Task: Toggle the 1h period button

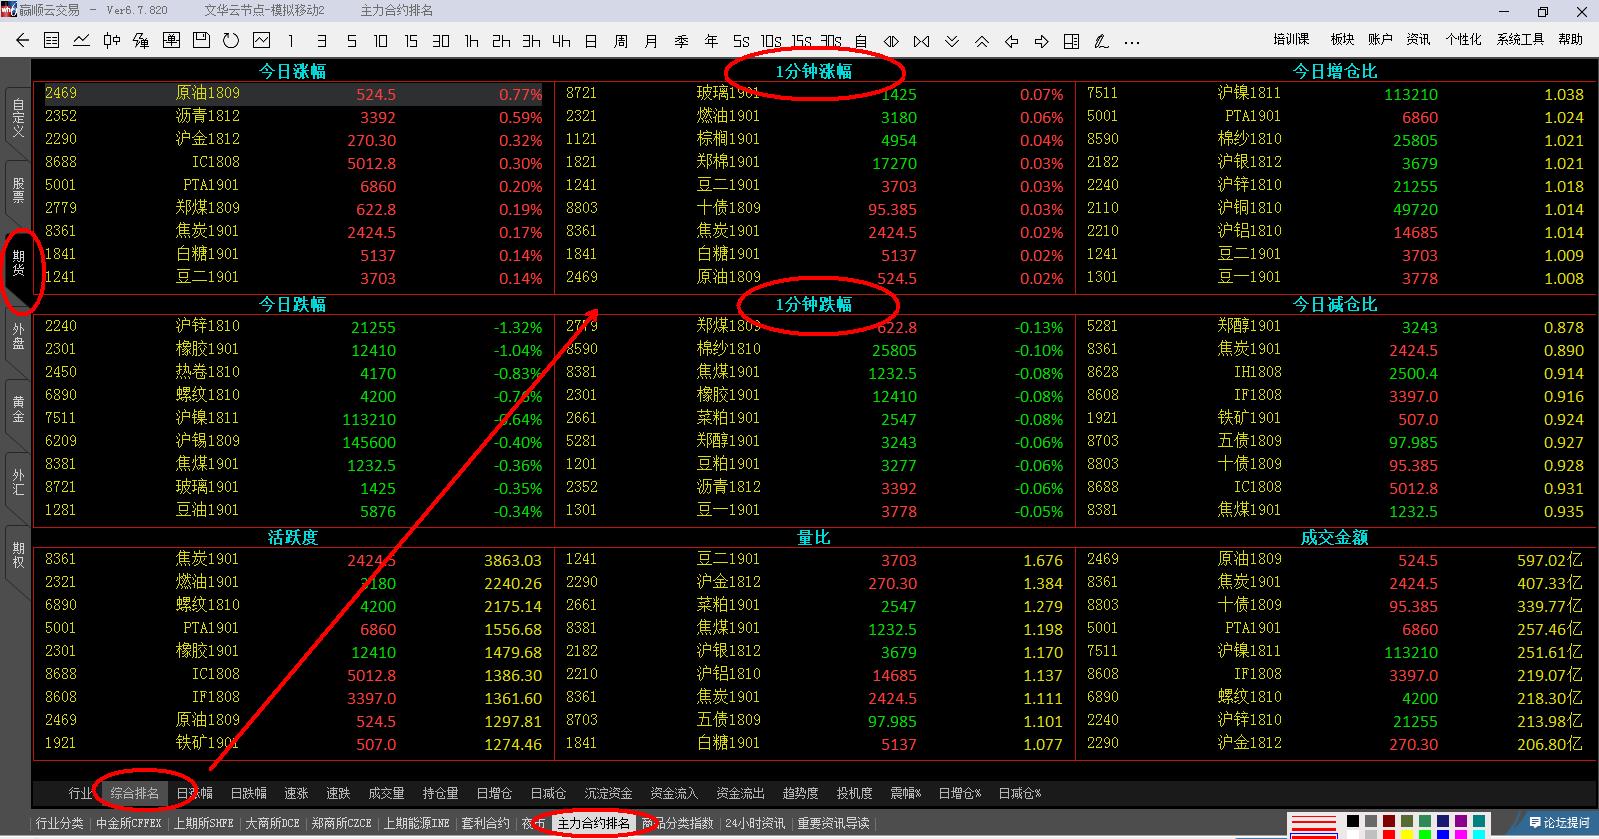Action: pyautogui.click(x=471, y=41)
